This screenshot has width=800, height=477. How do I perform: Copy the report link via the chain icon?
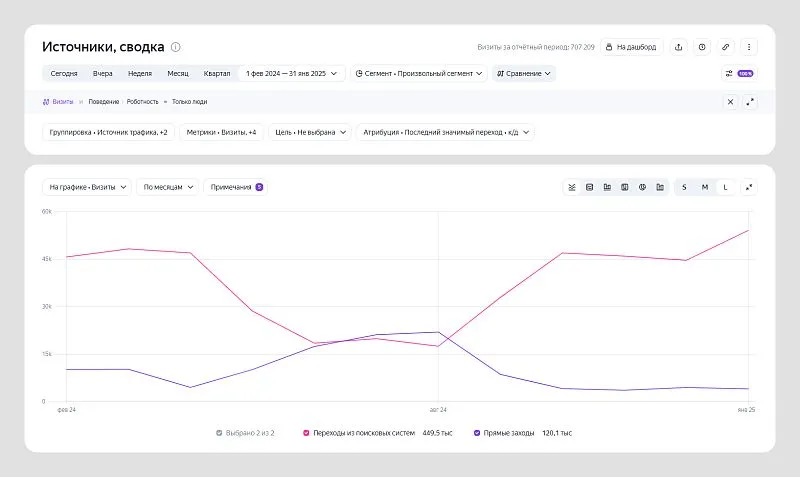pos(726,47)
